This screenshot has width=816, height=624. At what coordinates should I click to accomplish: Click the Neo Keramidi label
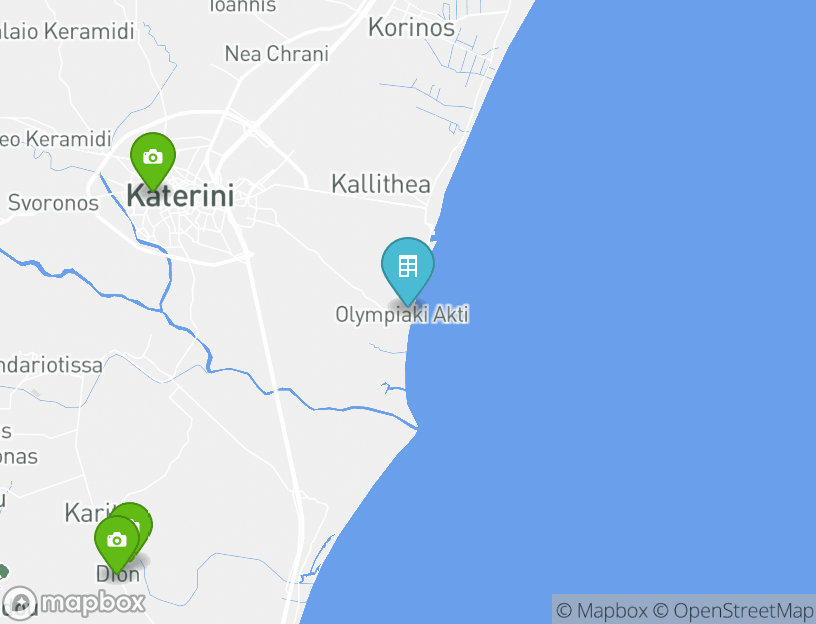[x=55, y=139]
